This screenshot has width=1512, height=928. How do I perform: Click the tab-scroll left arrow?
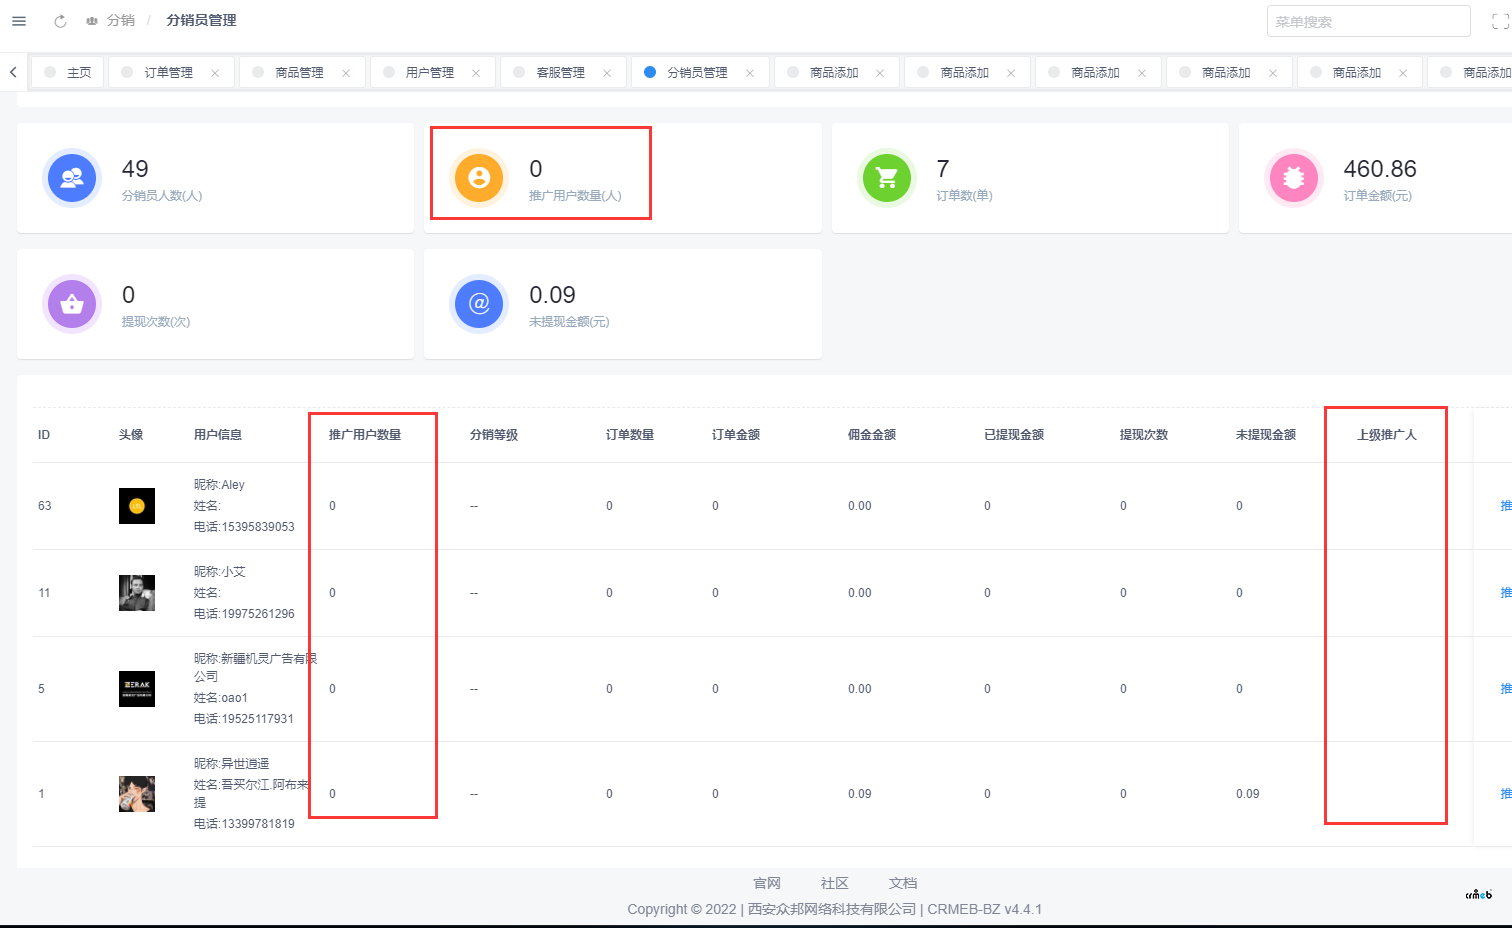[13, 72]
